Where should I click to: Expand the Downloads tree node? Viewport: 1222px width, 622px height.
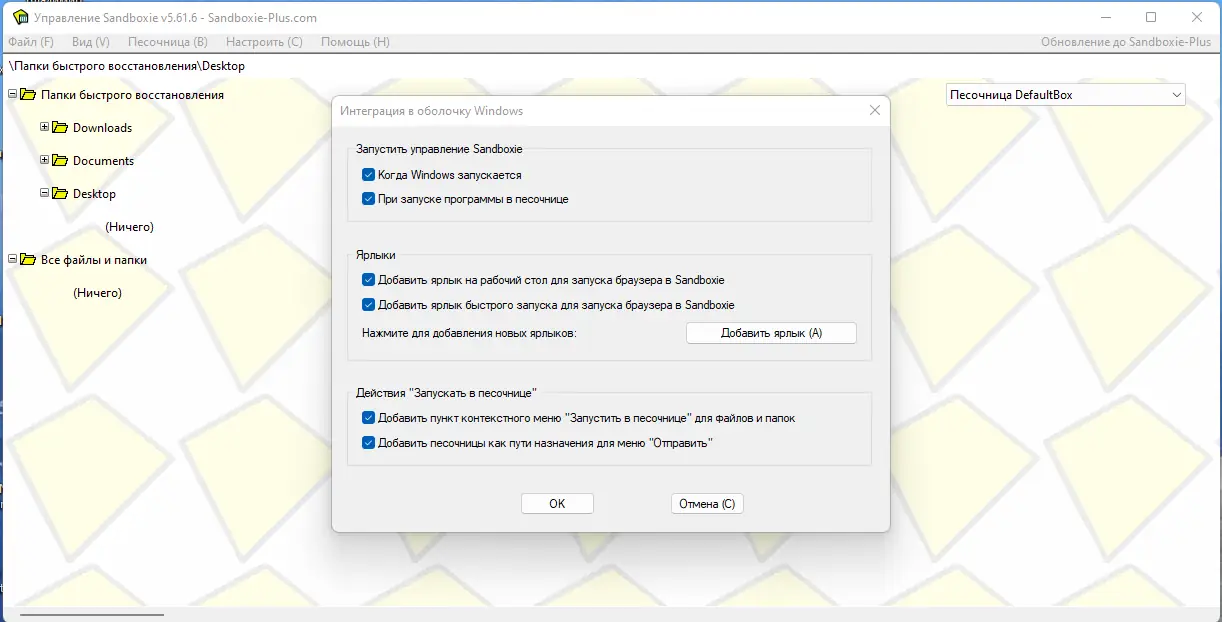(44, 127)
